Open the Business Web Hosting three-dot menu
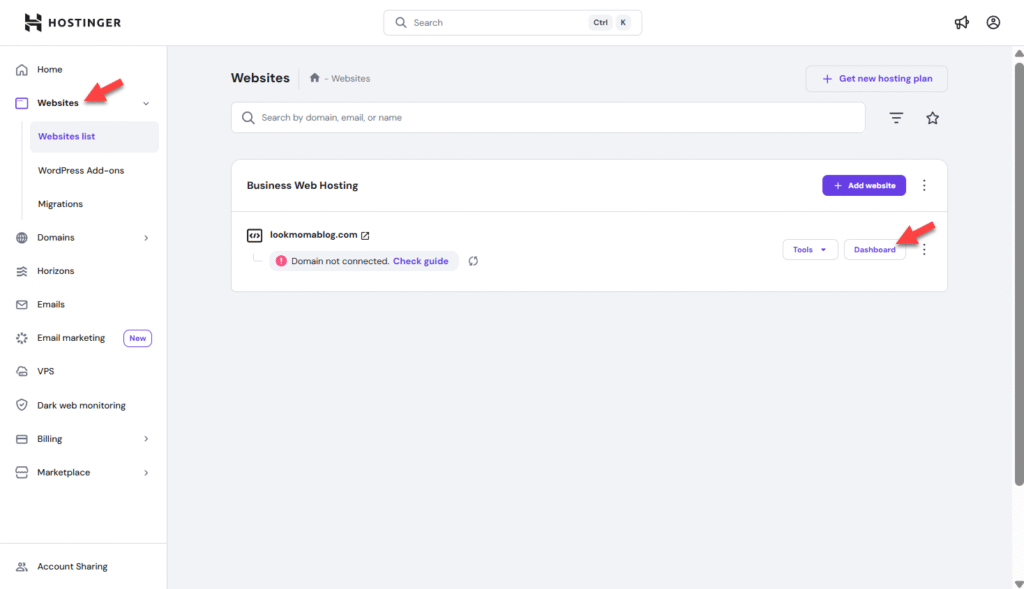This screenshot has width=1024, height=589. (x=924, y=185)
